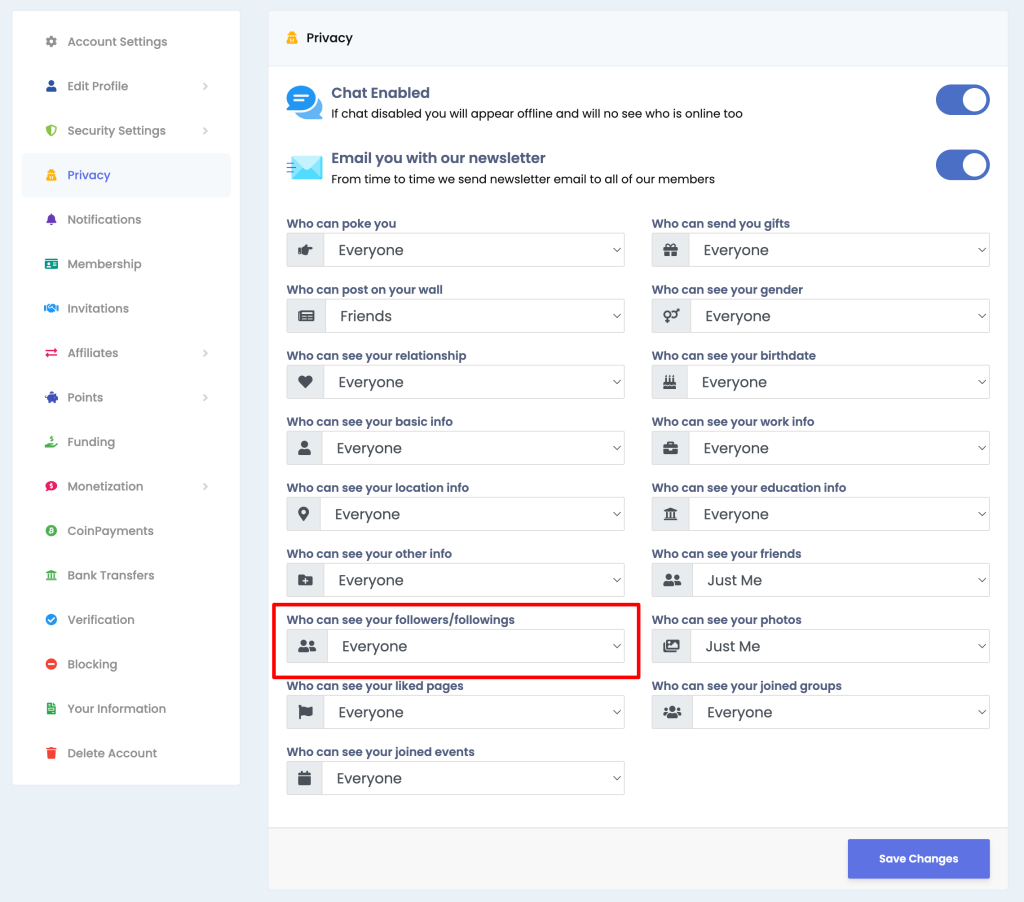
Task: Expand the Security Settings submenu chevron
Action: [205, 131]
